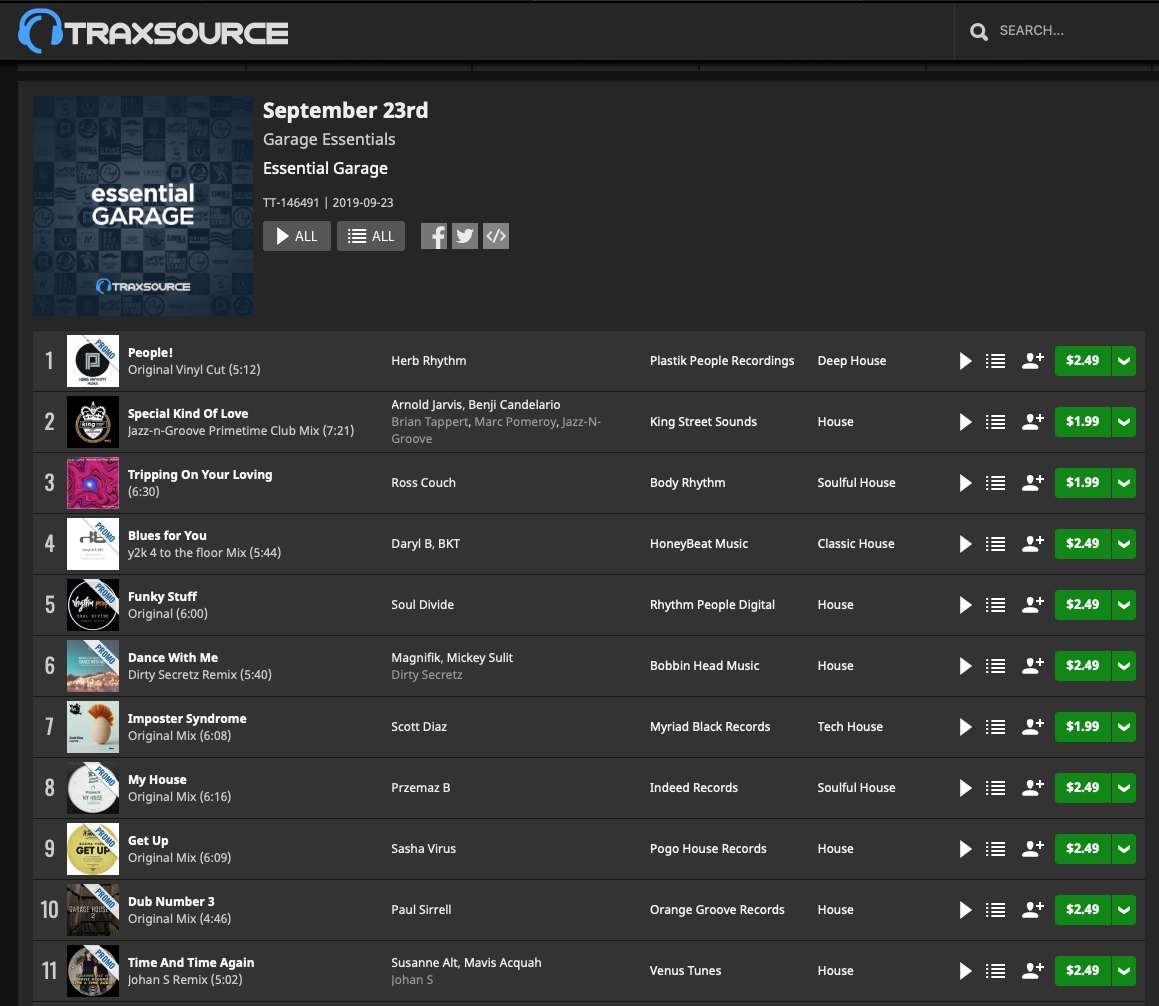Open Dirty Secretz remixer link
The height and width of the screenshot is (1006, 1159).
click(x=426, y=675)
